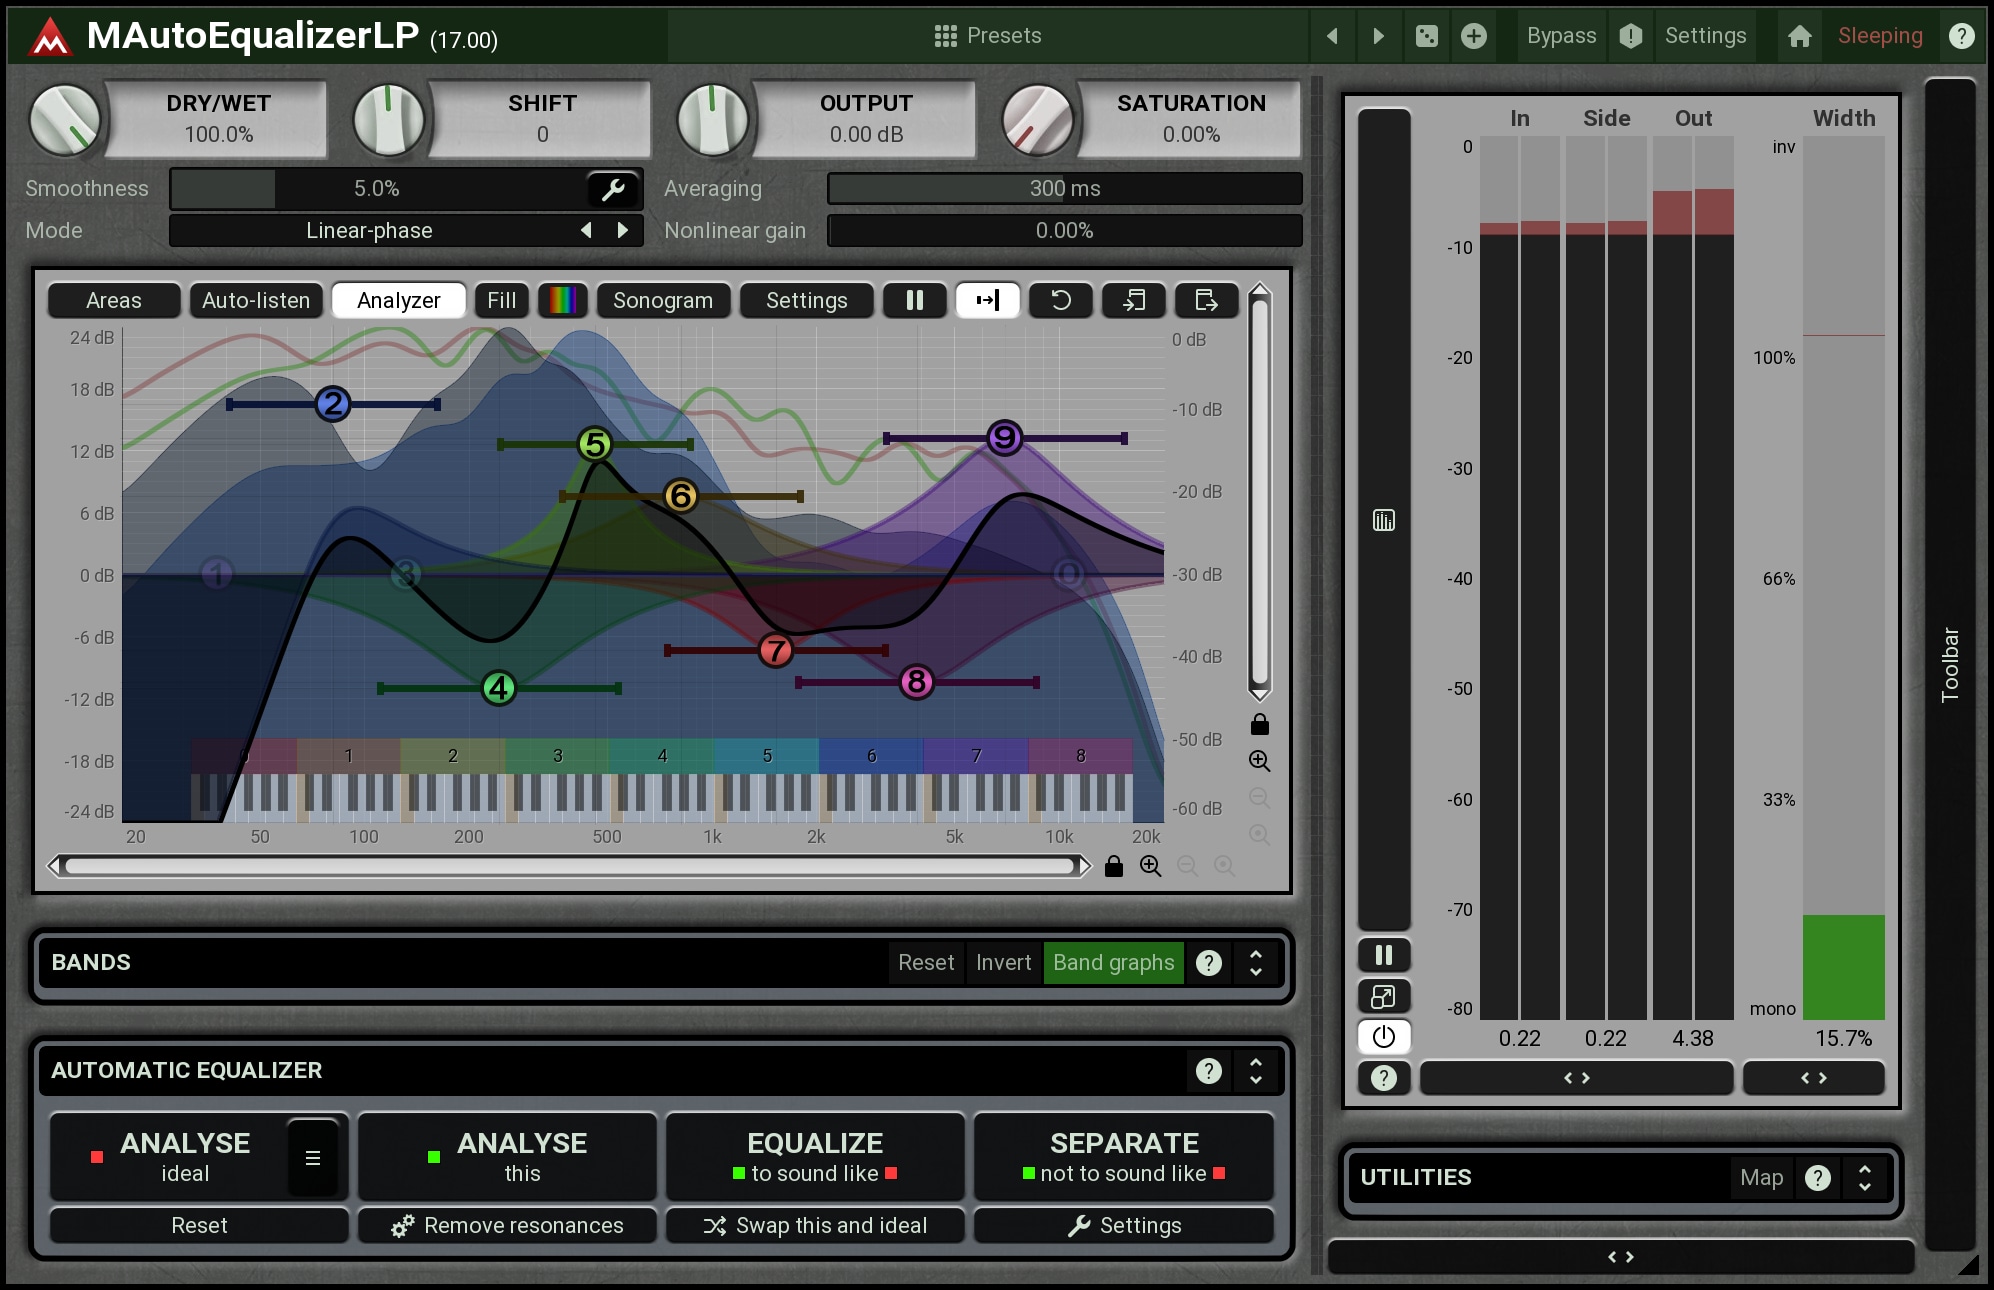Click the Remove resonances button
This screenshot has height=1290, width=1994.
(x=507, y=1226)
